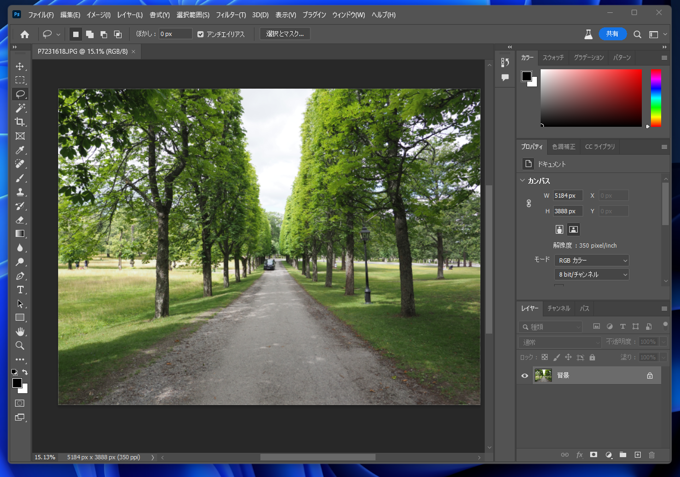Select the Move tool
Image resolution: width=680 pixels, height=477 pixels.
pos(20,66)
